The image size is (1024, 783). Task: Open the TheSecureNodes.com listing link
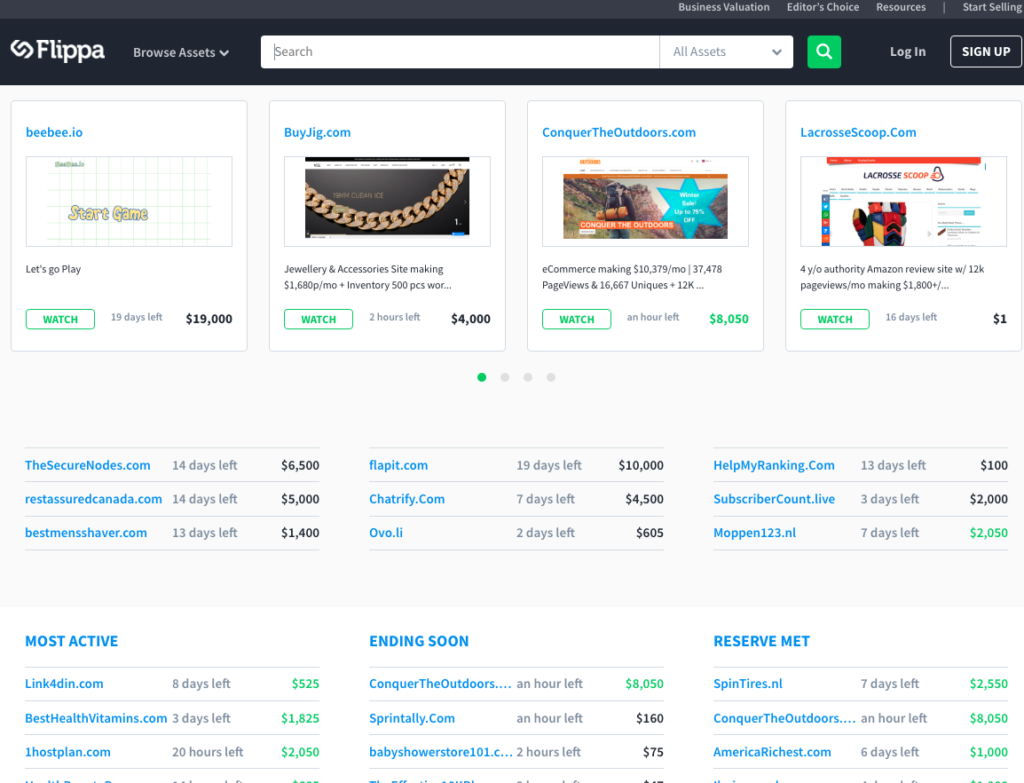coord(88,465)
